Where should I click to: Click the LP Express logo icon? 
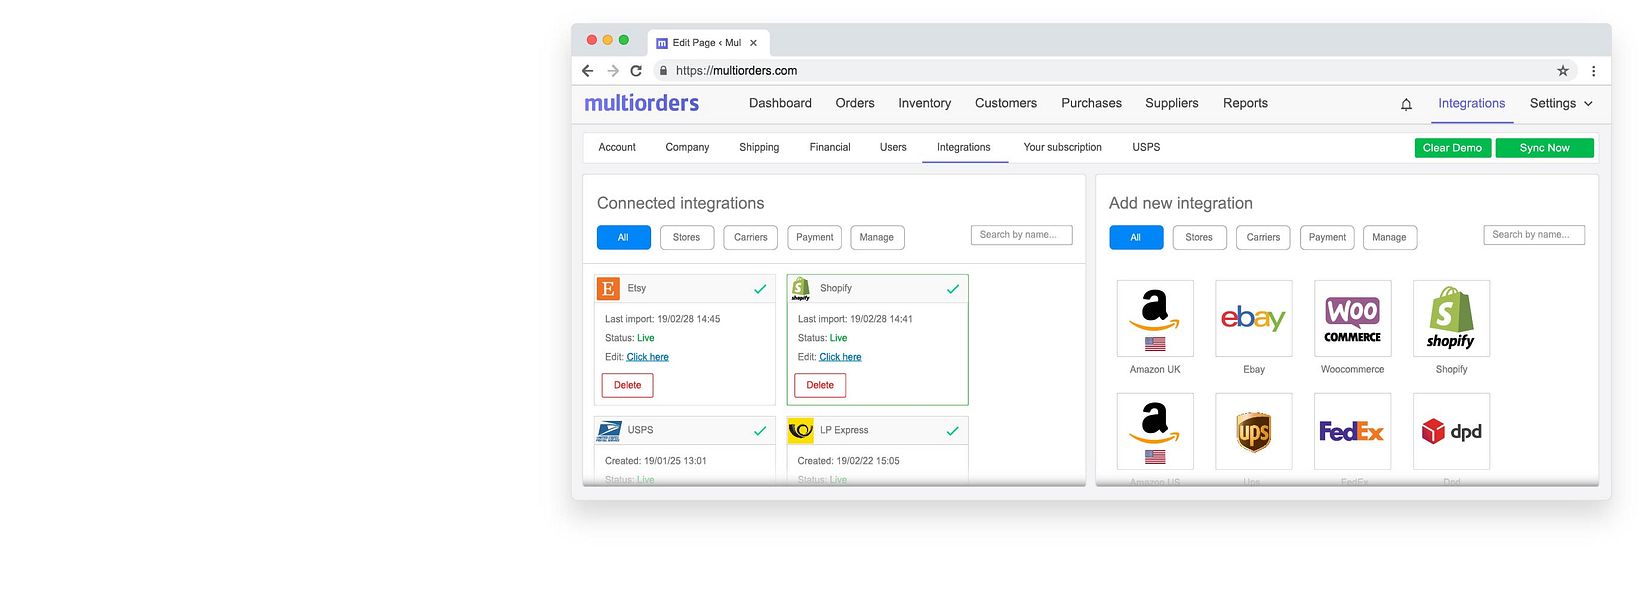[800, 431]
